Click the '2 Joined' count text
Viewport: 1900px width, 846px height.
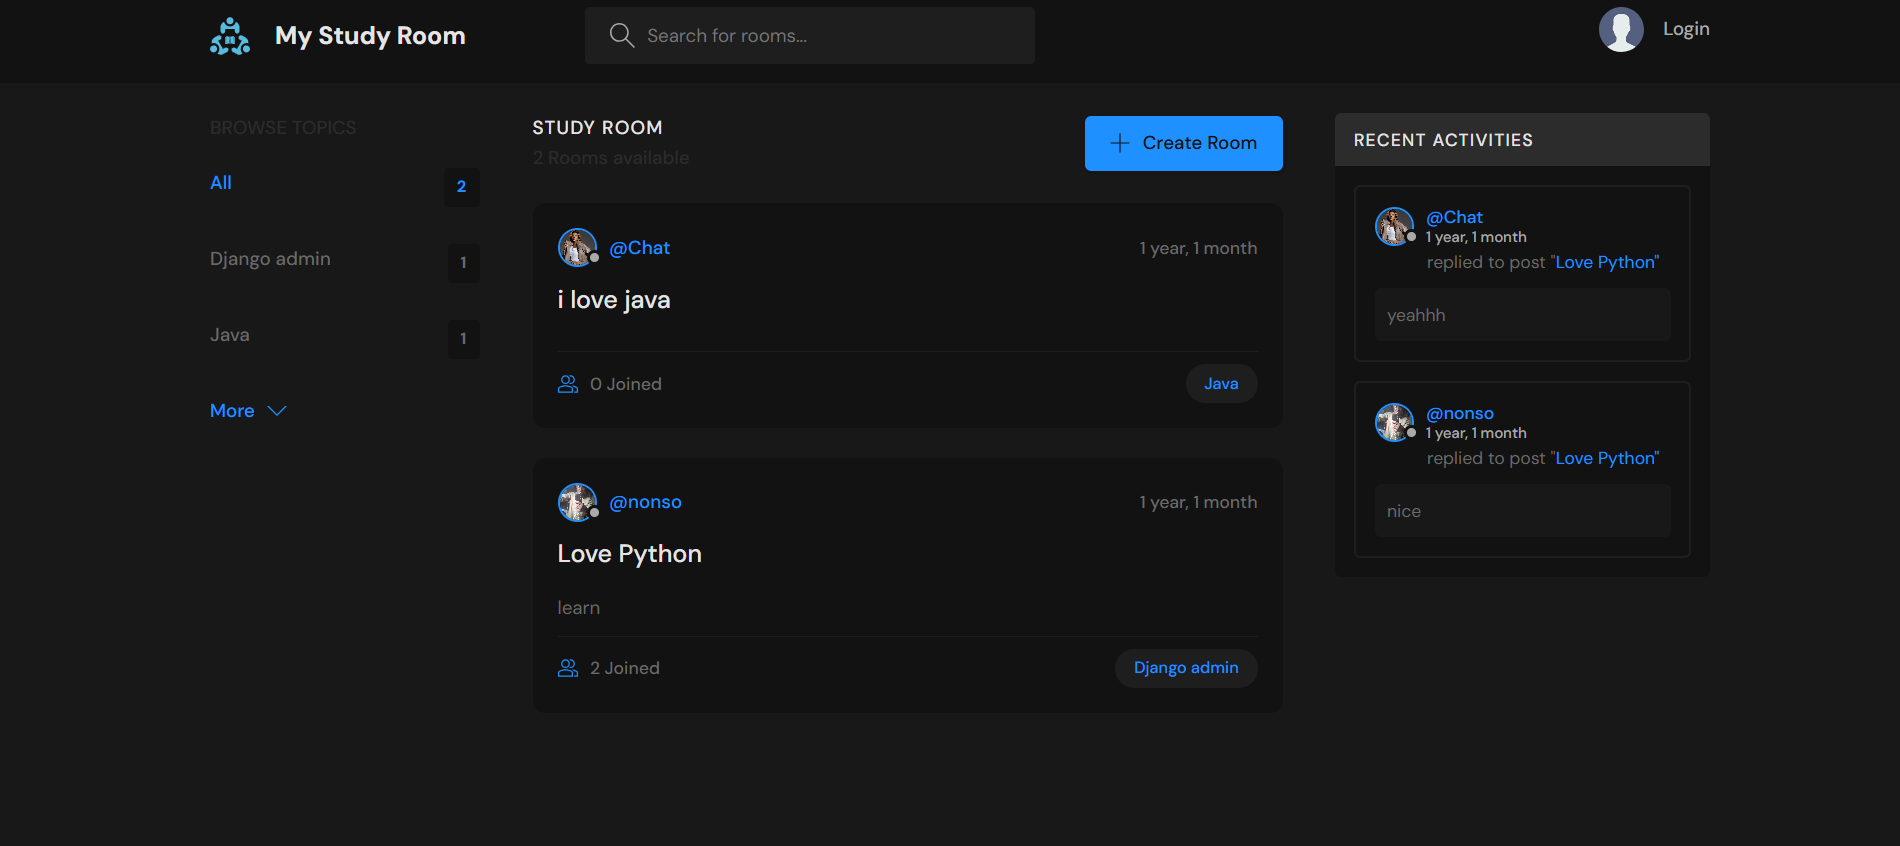point(625,668)
